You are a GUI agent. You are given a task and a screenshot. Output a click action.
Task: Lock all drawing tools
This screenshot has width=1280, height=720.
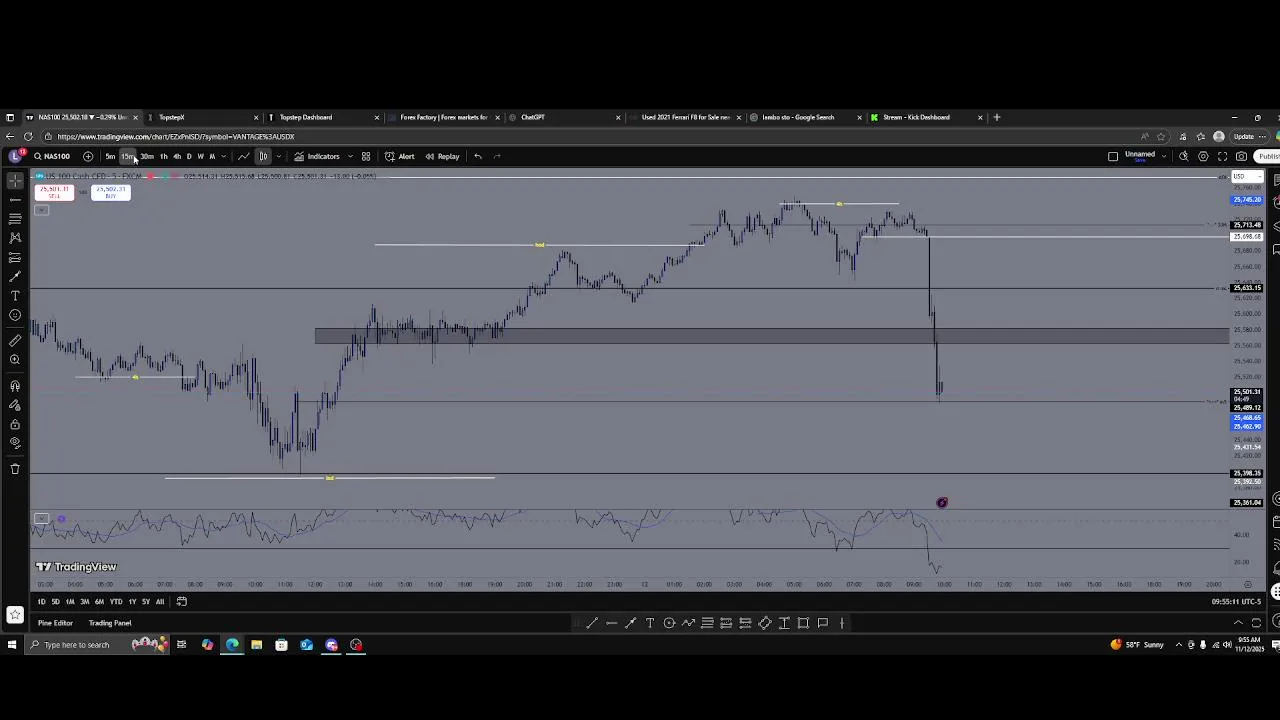[x=15, y=424]
